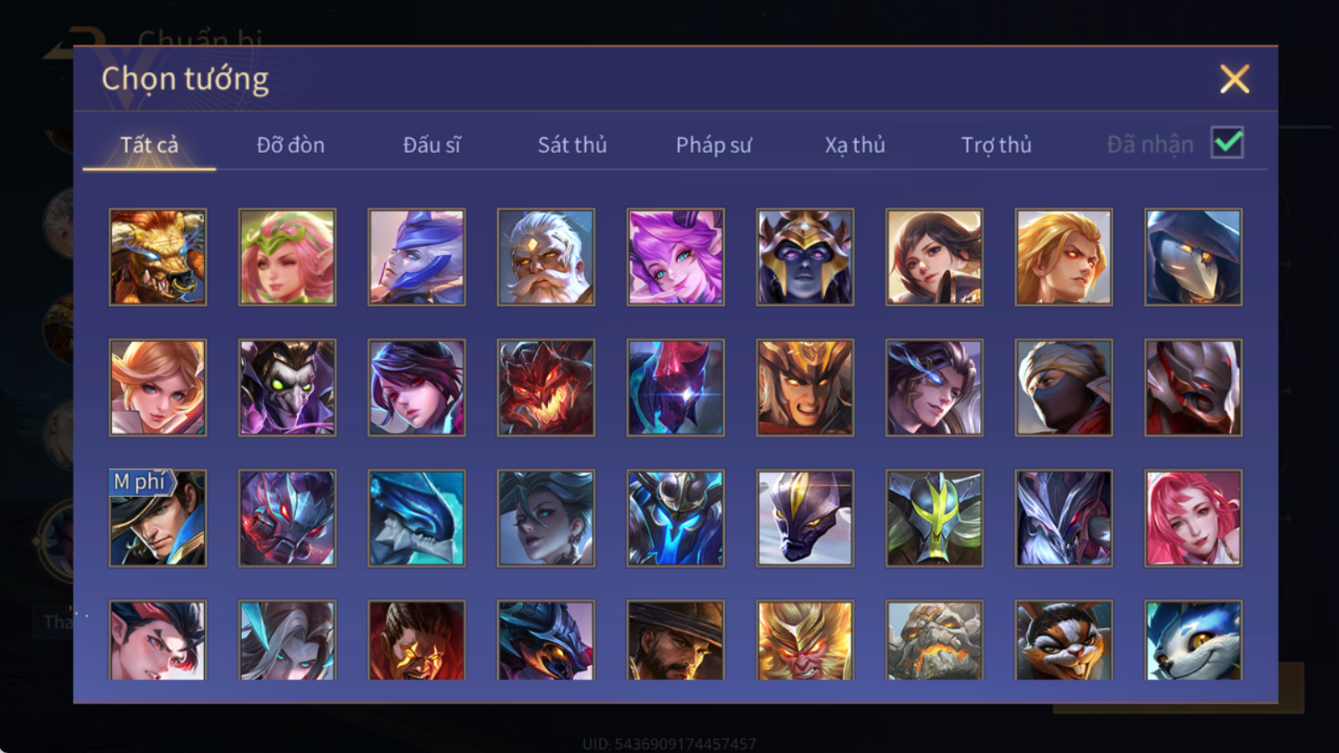Select the red demon face hero

point(546,387)
